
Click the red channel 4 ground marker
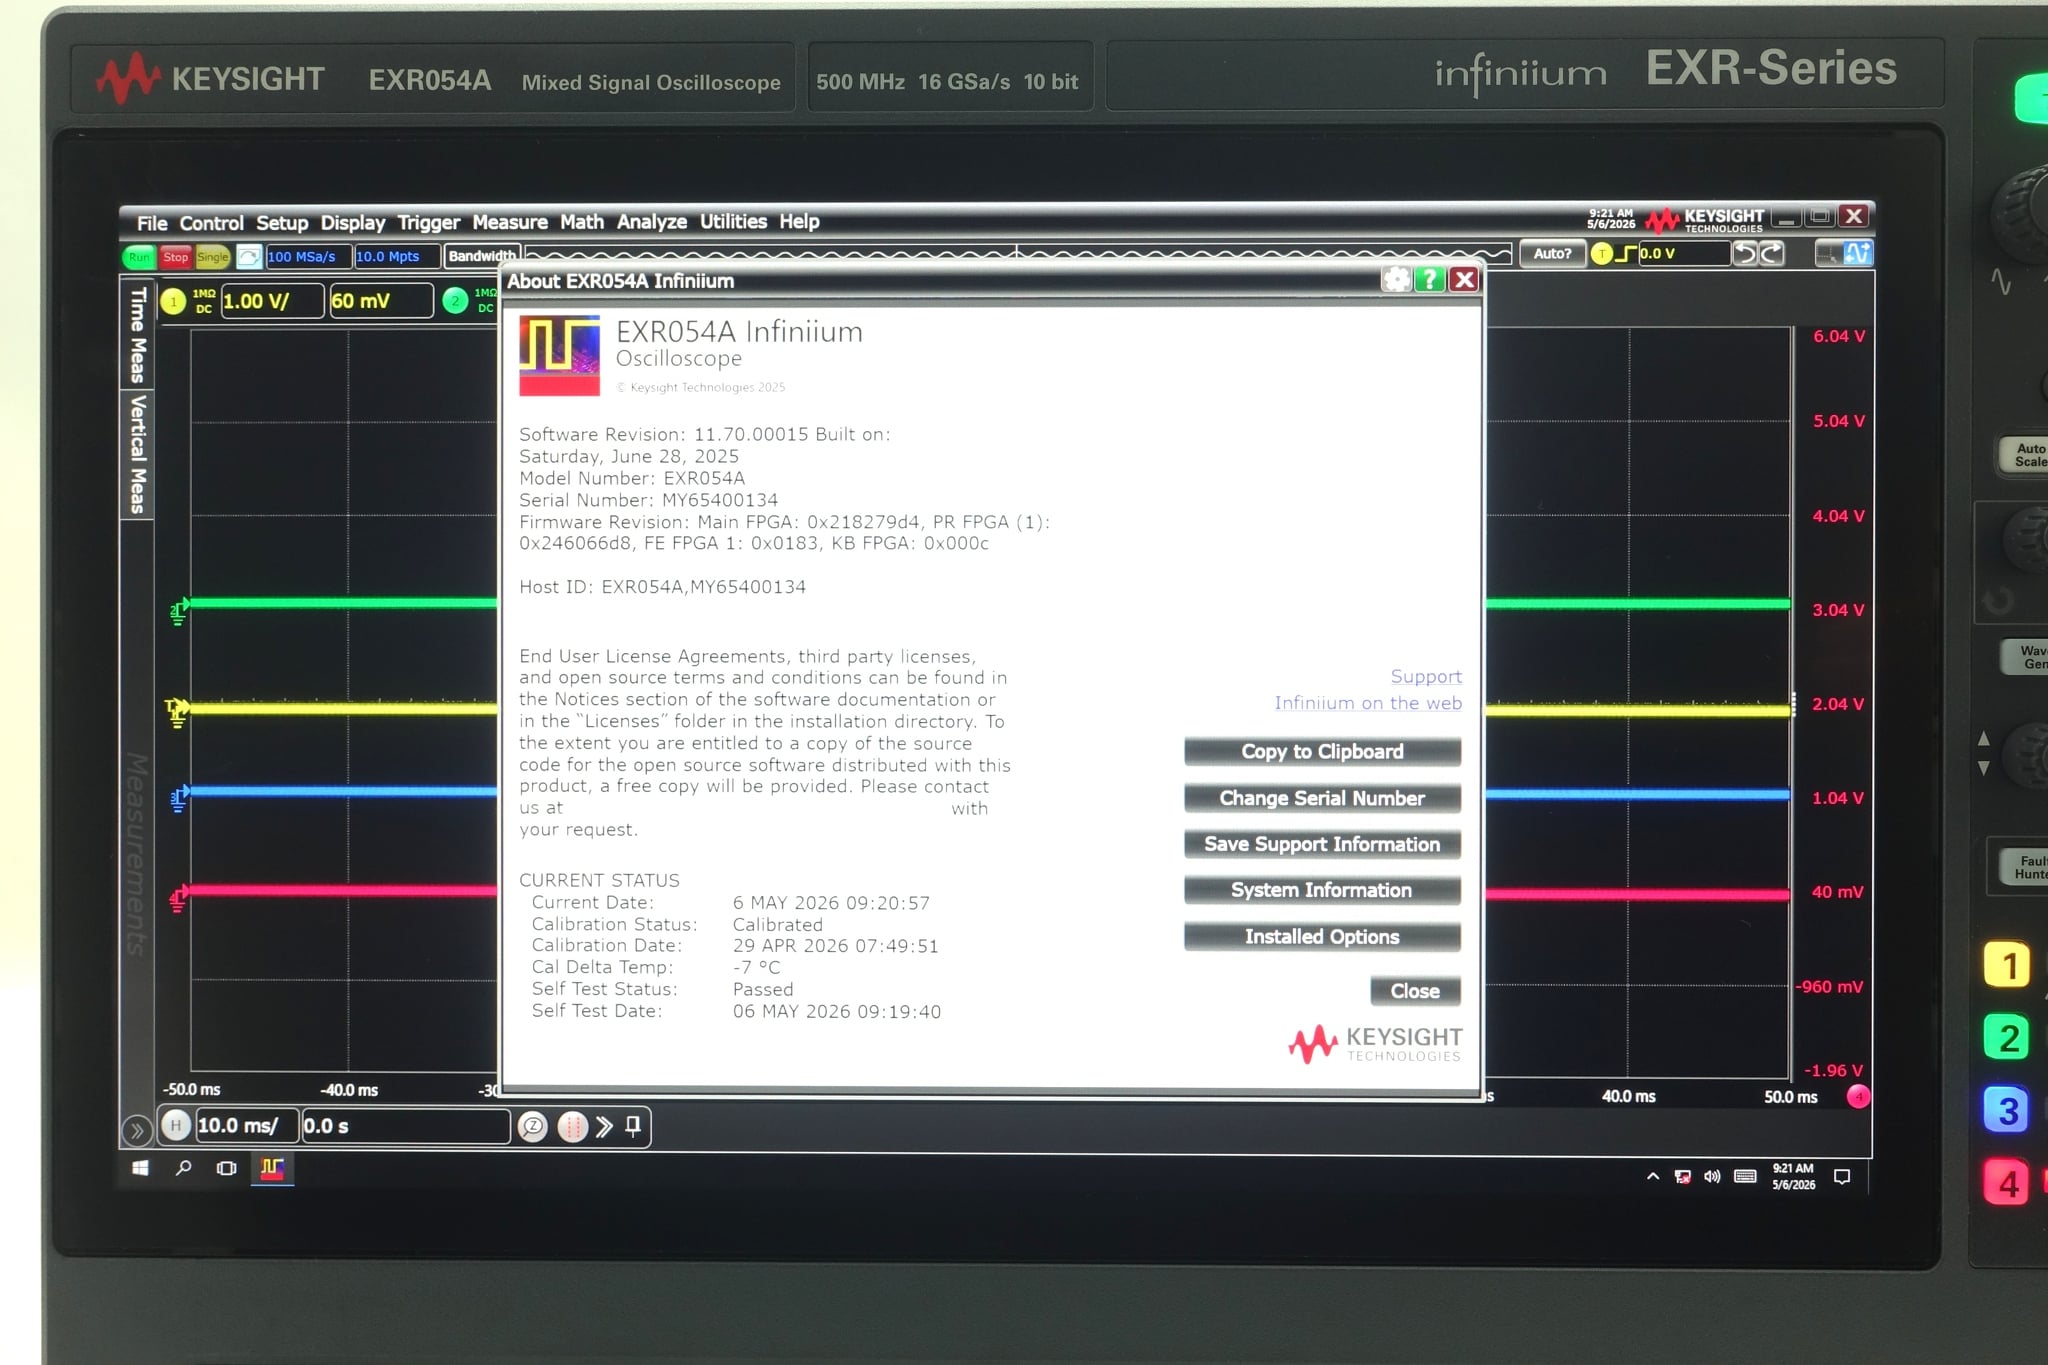(x=178, y=899)
